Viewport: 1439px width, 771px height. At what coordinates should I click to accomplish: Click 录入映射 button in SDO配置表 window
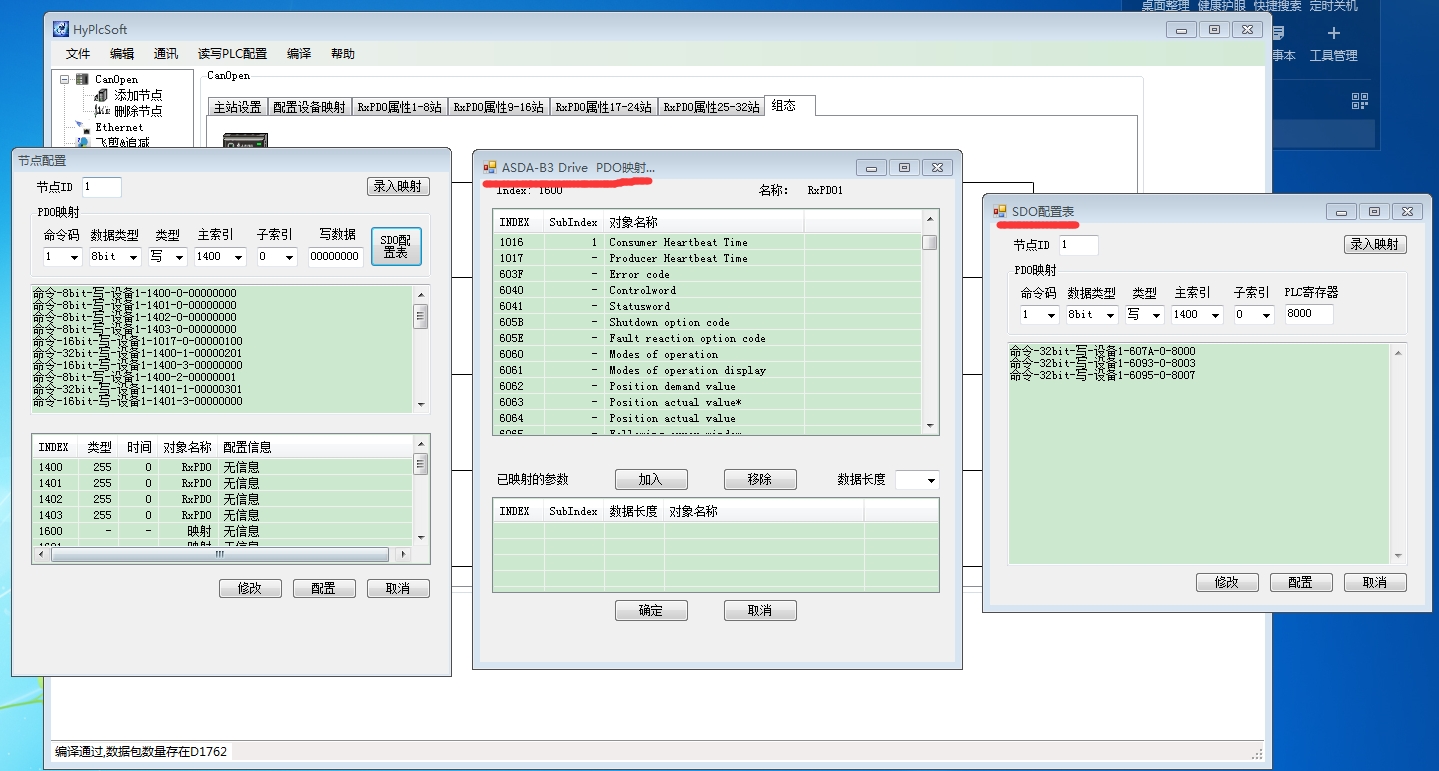tap(1375, 244)
